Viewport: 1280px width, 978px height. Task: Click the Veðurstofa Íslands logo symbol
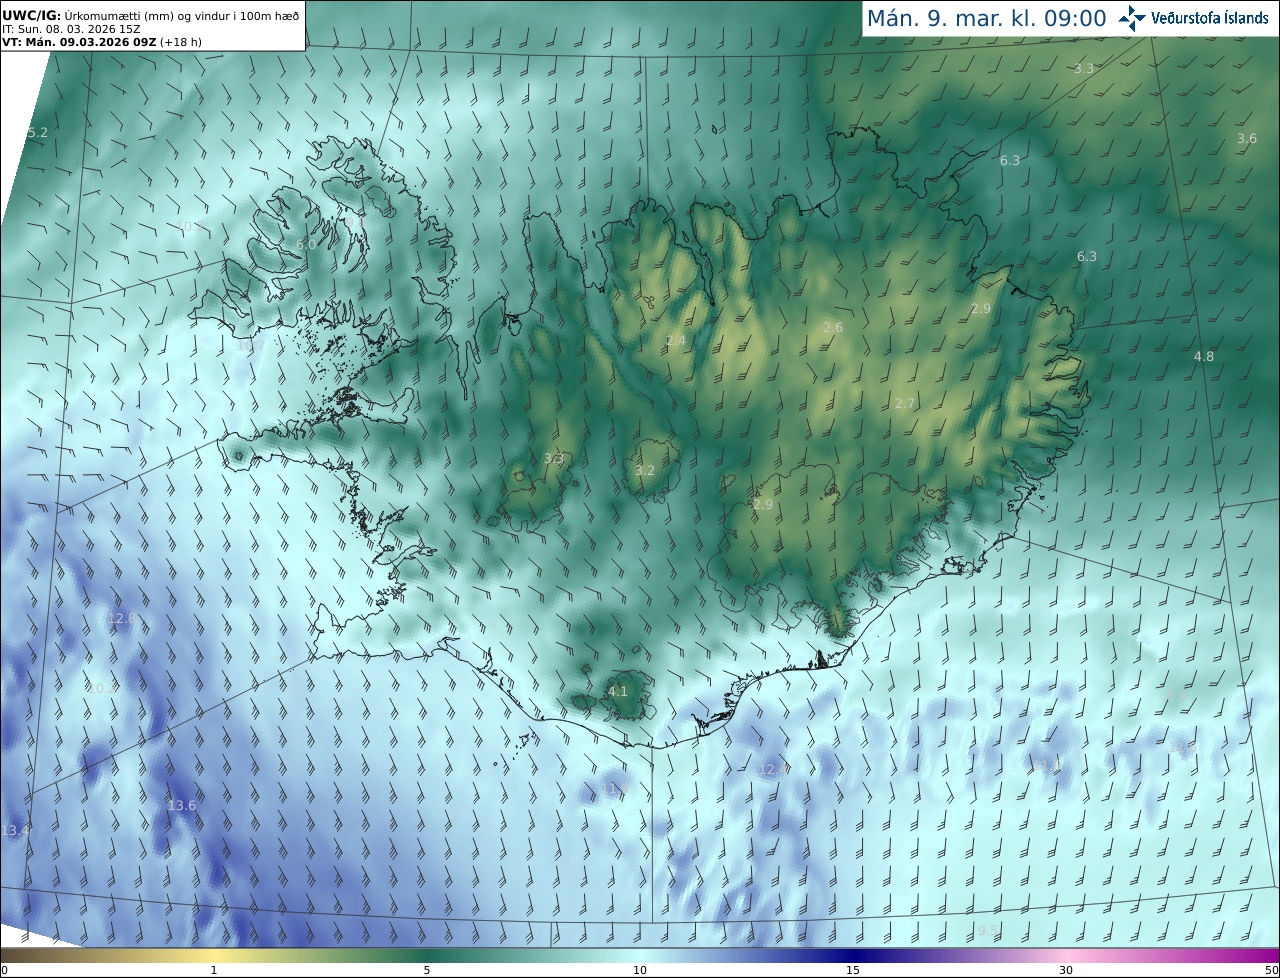coord(1132,18)
